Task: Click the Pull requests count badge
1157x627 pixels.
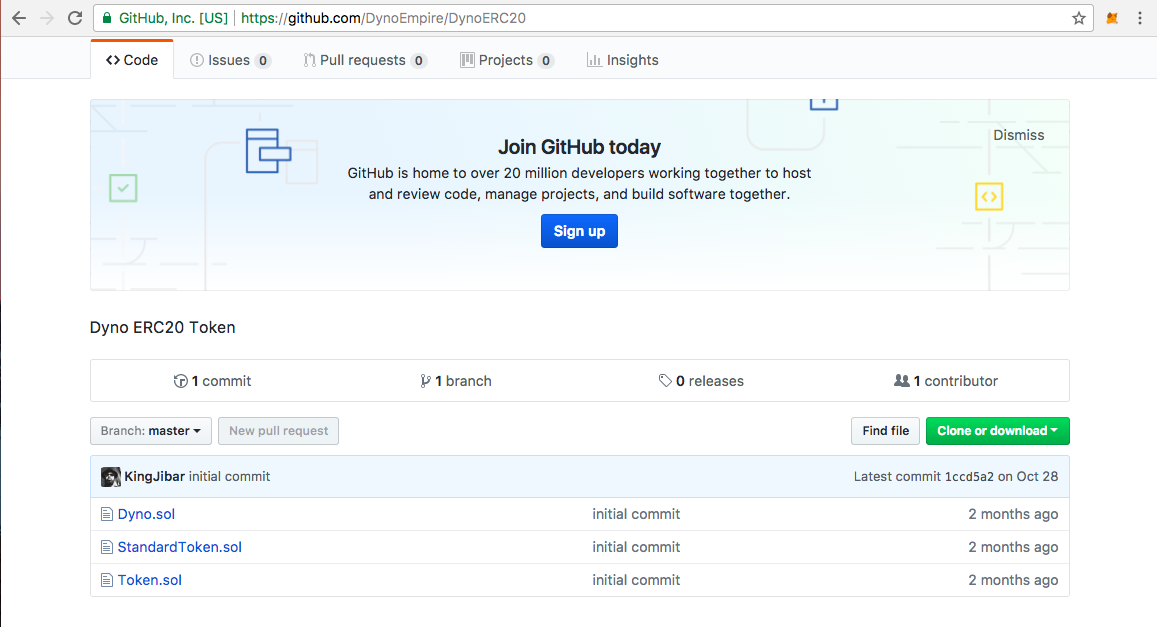Action: pos(418,60)
